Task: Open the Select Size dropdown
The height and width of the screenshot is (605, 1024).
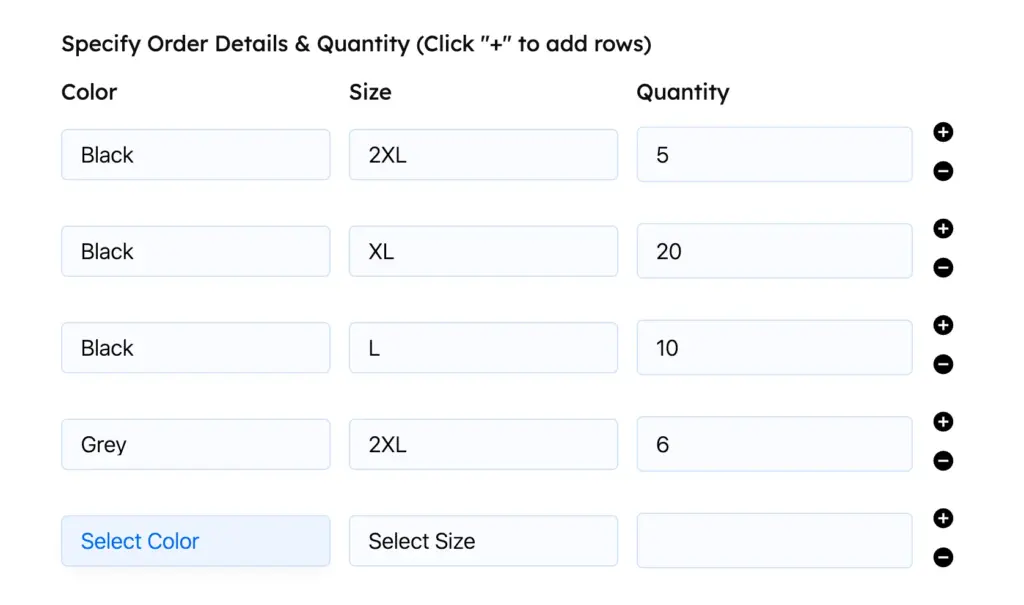Action: pos(483,541)
